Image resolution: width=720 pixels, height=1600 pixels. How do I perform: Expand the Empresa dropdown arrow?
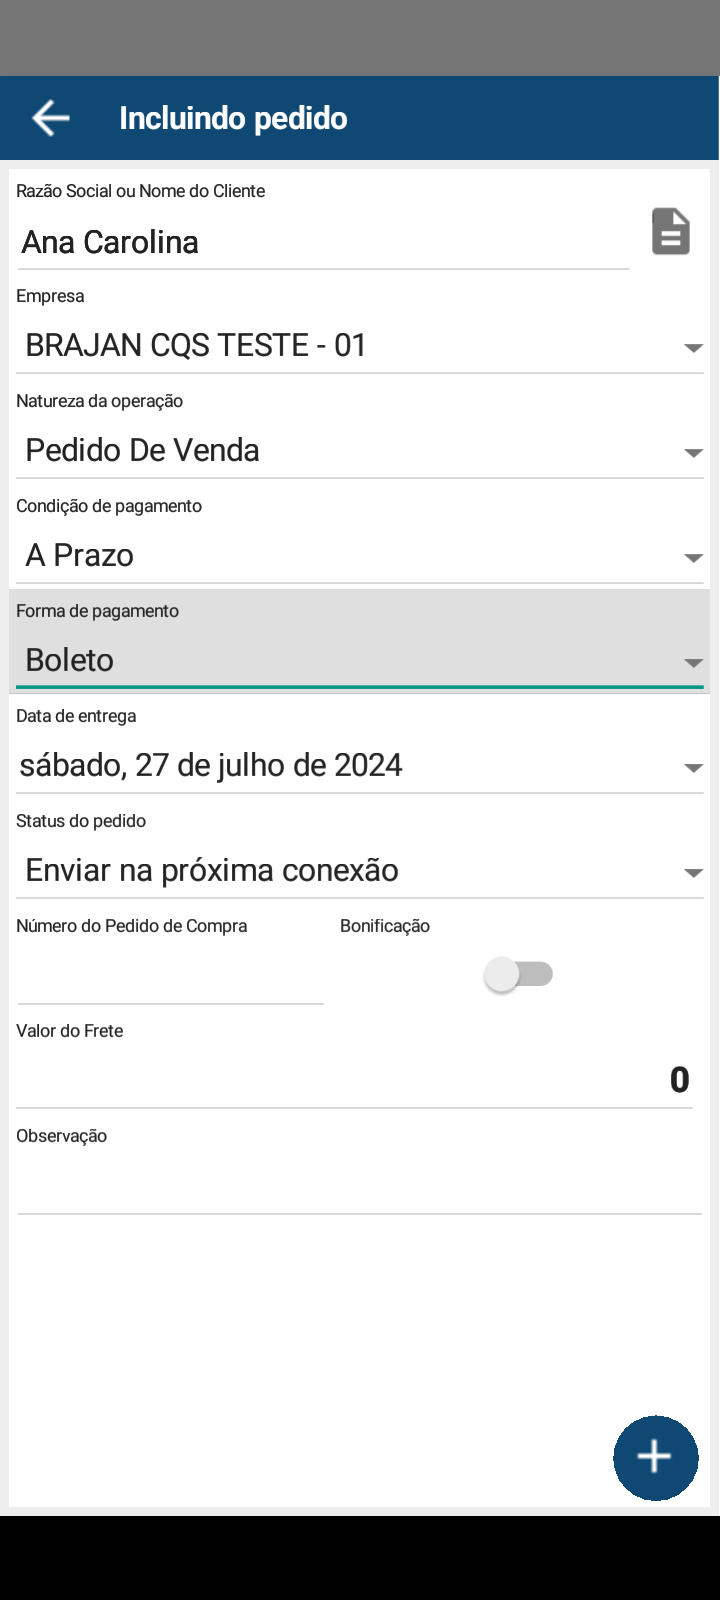click(x=693, y=348)
